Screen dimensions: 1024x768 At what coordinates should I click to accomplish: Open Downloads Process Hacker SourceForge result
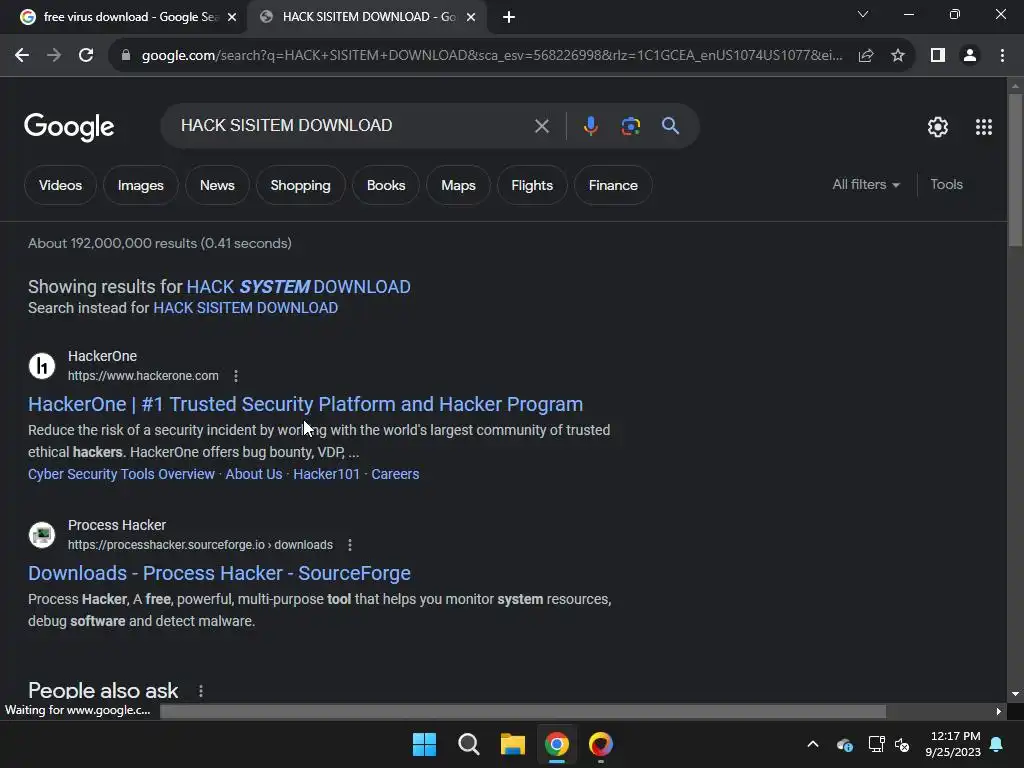(x=219, y=573)
